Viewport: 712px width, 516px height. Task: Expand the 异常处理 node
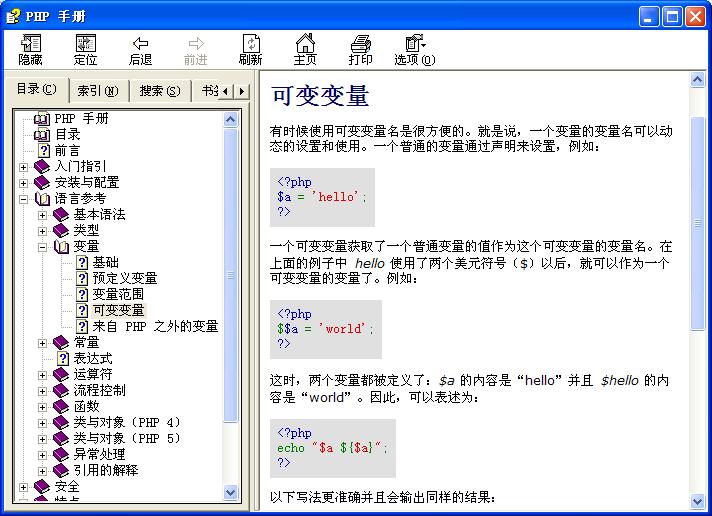click(x=42, y=455)
